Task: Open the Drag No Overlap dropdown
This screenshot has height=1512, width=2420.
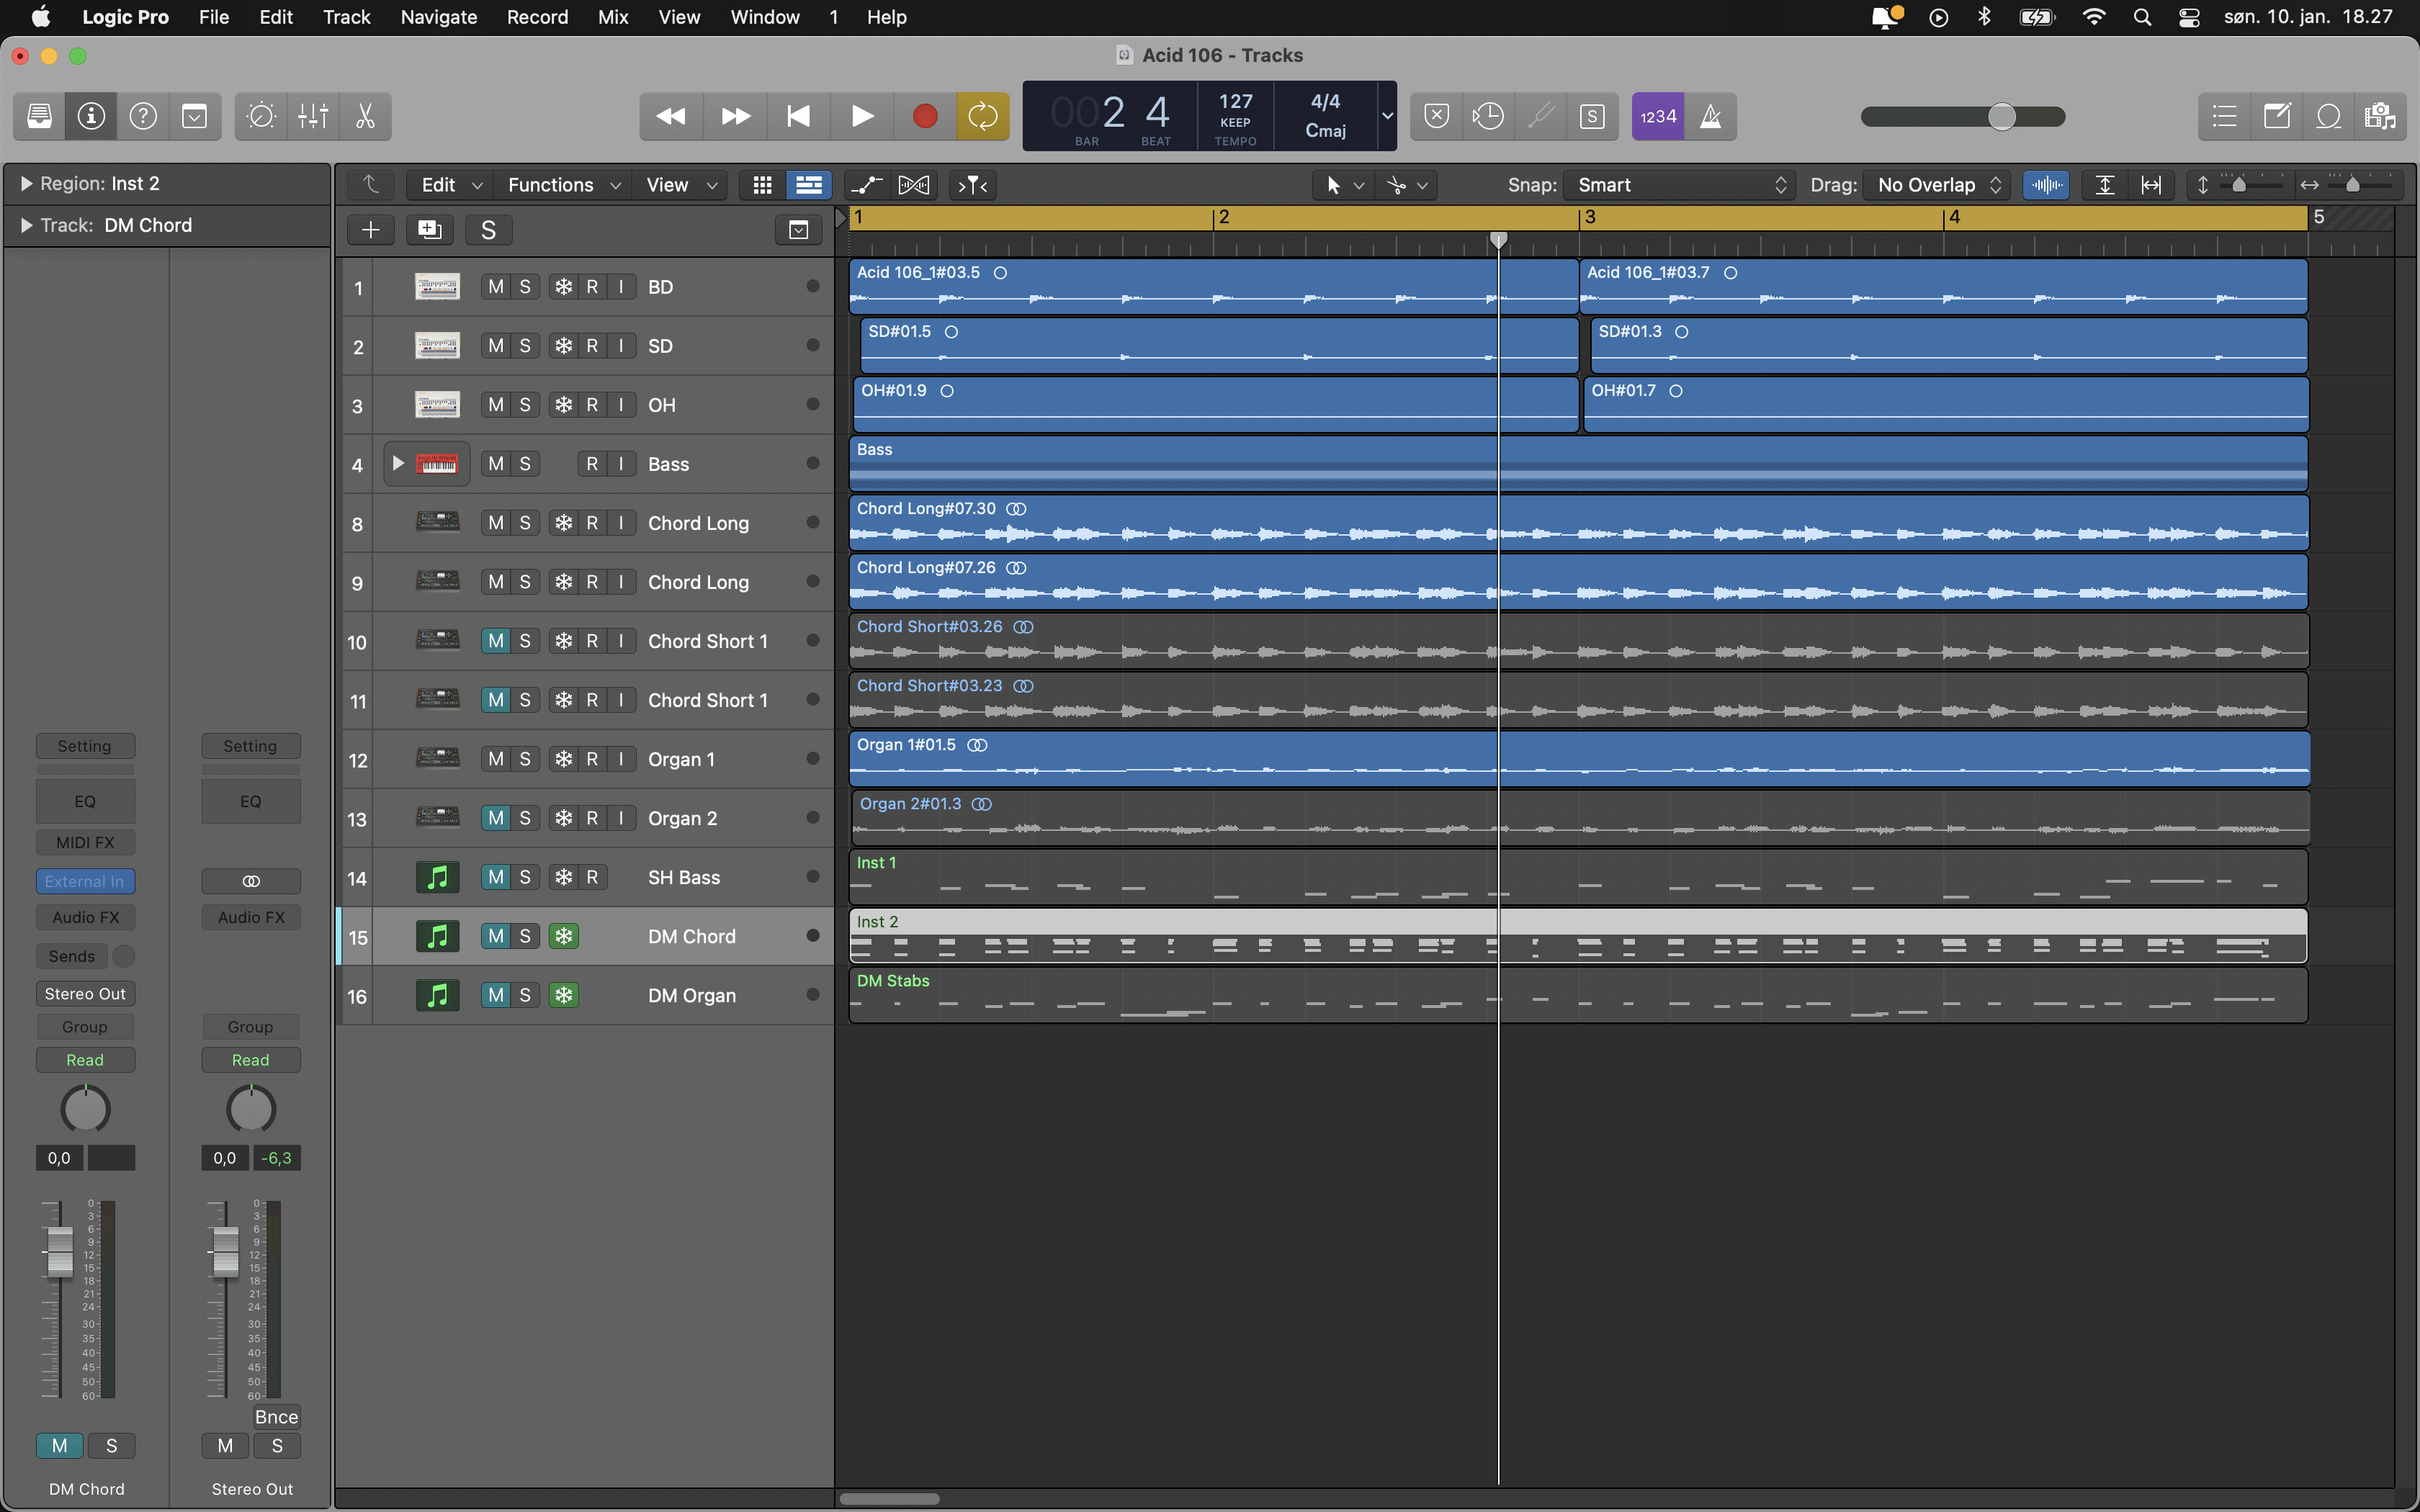Action: tap(1938, 185)
